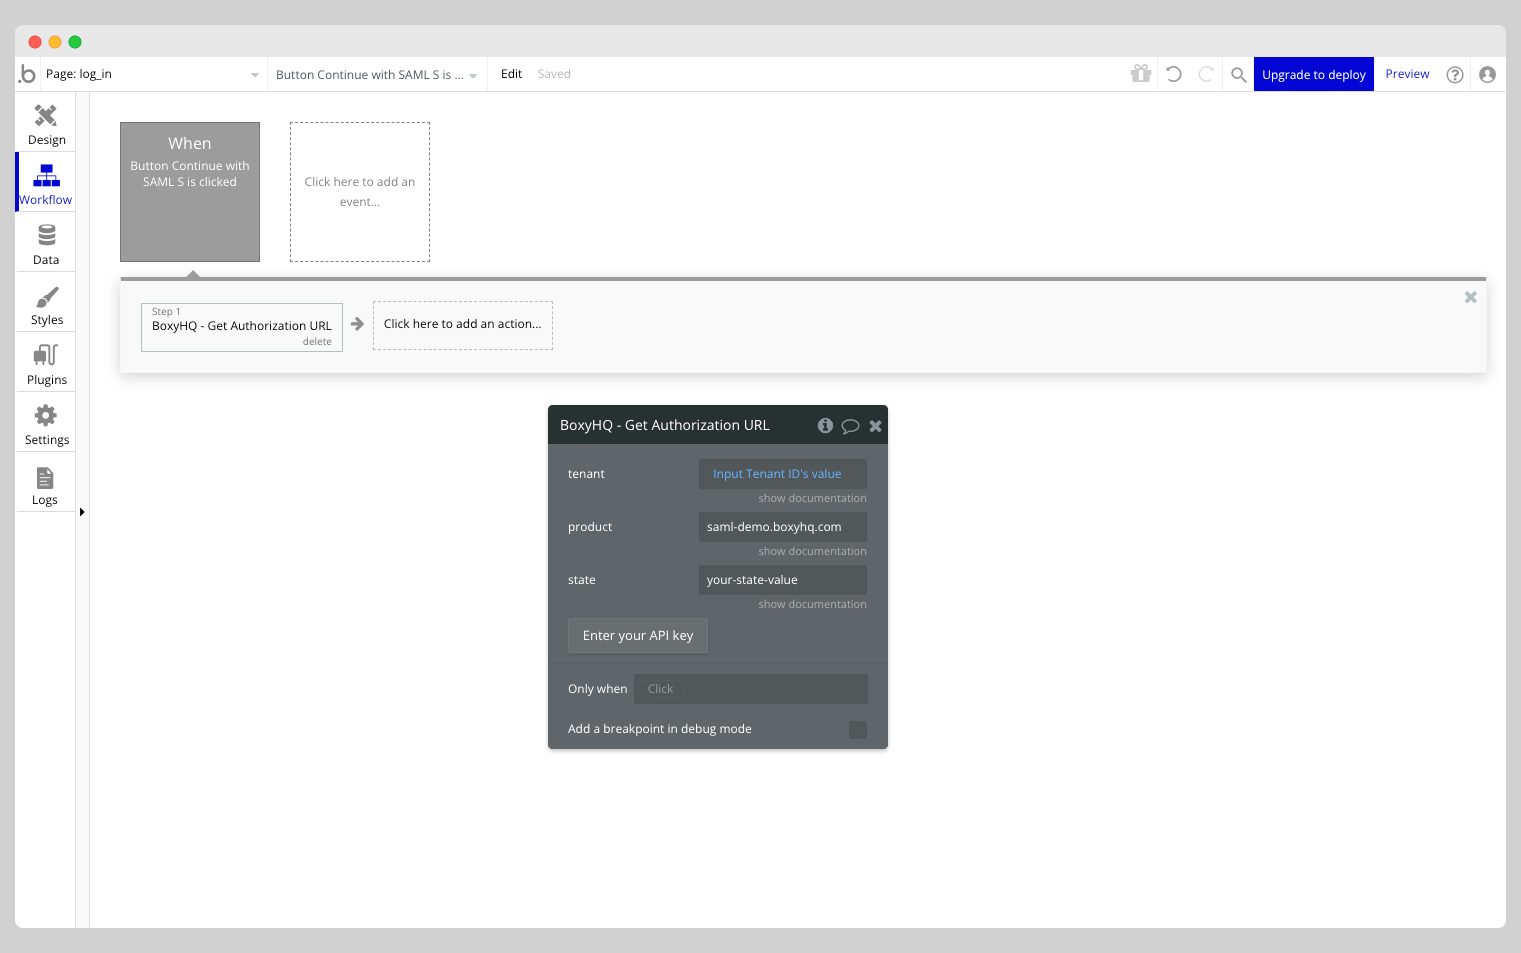Image resolution: width=1521 pixels, height=953 pixels.
Task: Undo the last action
Action: (x=1173, y=73)
